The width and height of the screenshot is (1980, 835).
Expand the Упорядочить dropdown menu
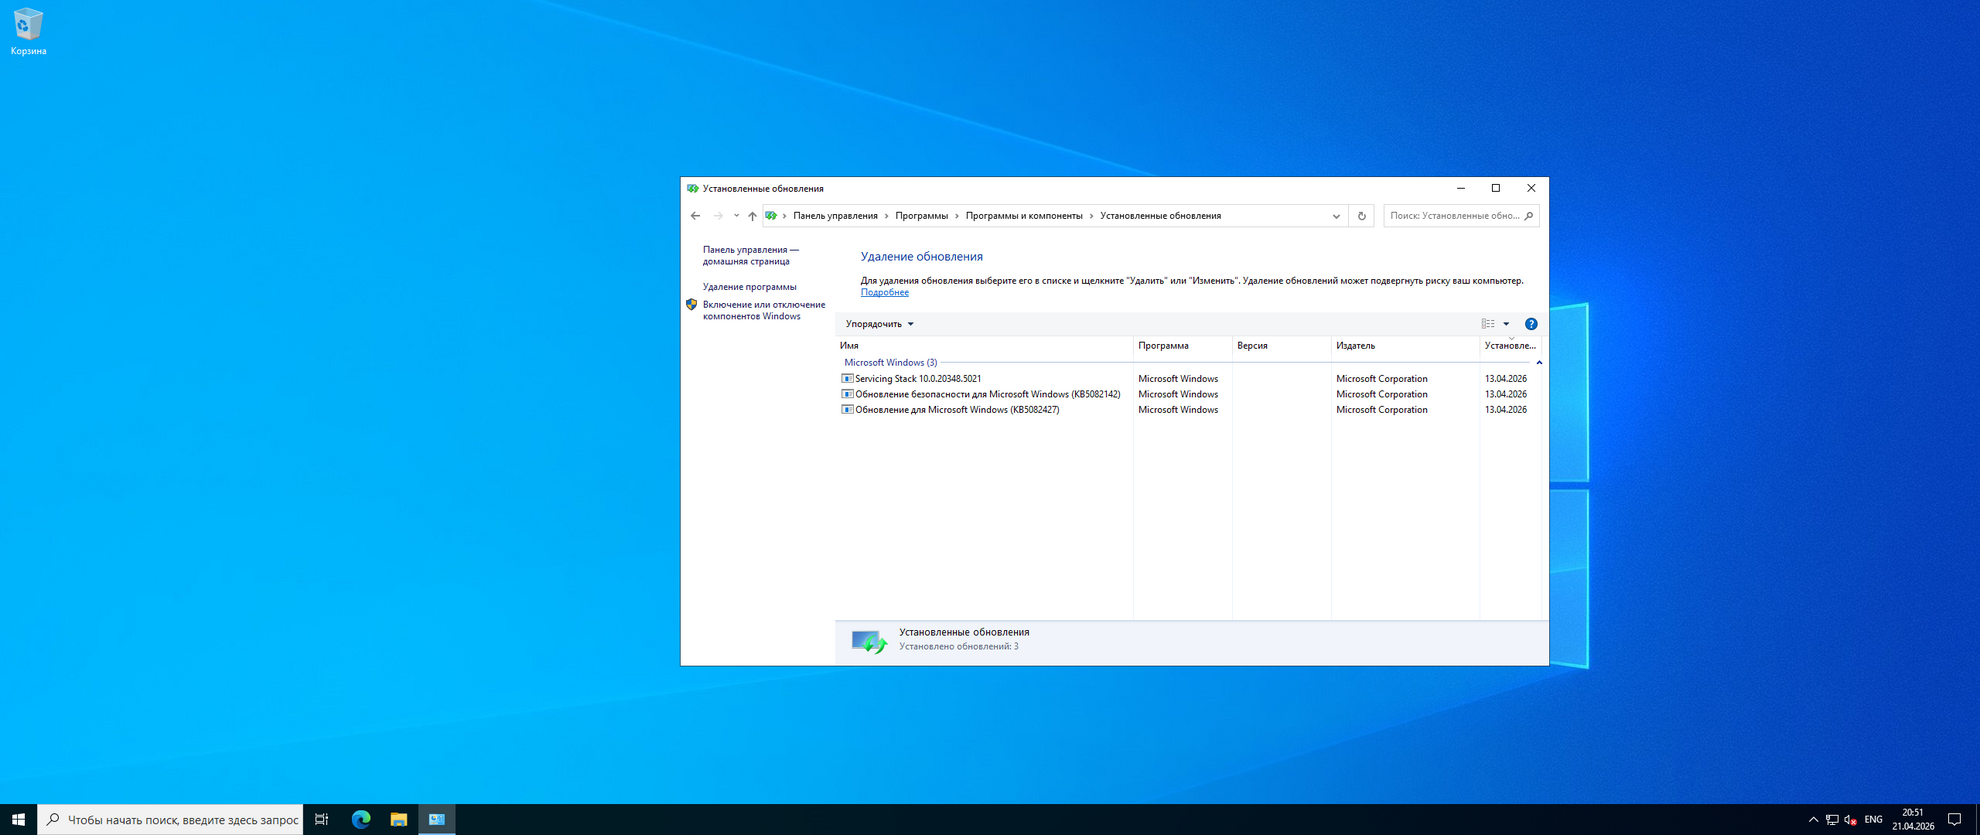pos(879,324)
